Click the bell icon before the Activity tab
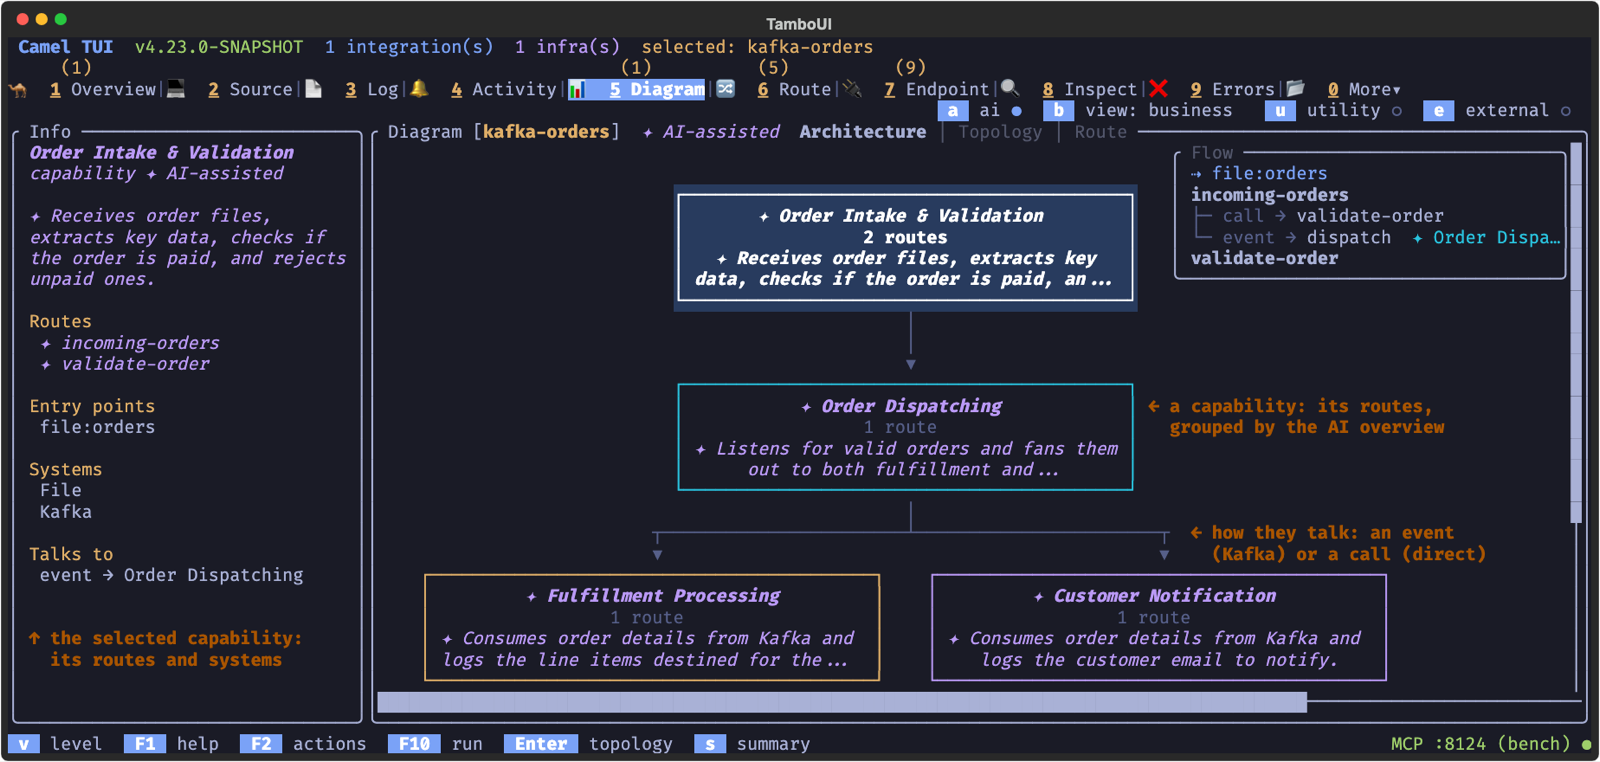1600x762 pixels. (x=420, y=89)
